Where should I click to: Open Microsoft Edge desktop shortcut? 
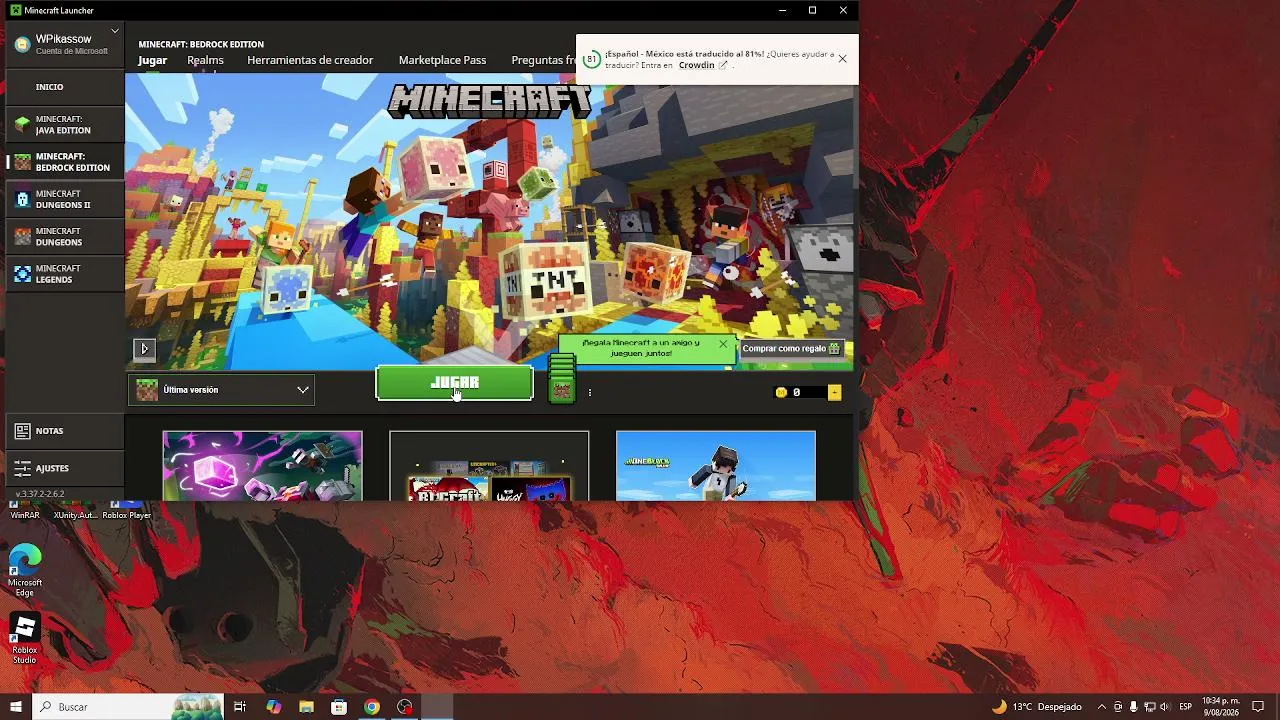point(25,571)
